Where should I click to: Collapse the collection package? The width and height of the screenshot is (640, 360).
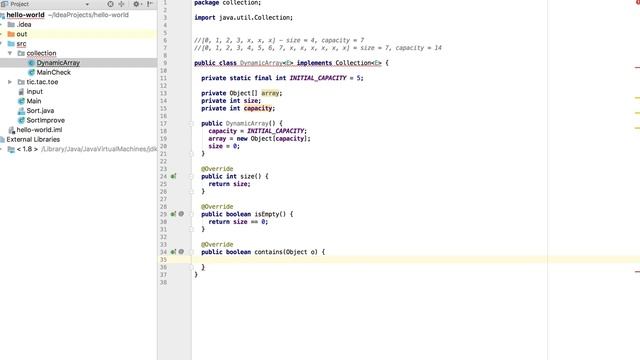click(10, 53)
